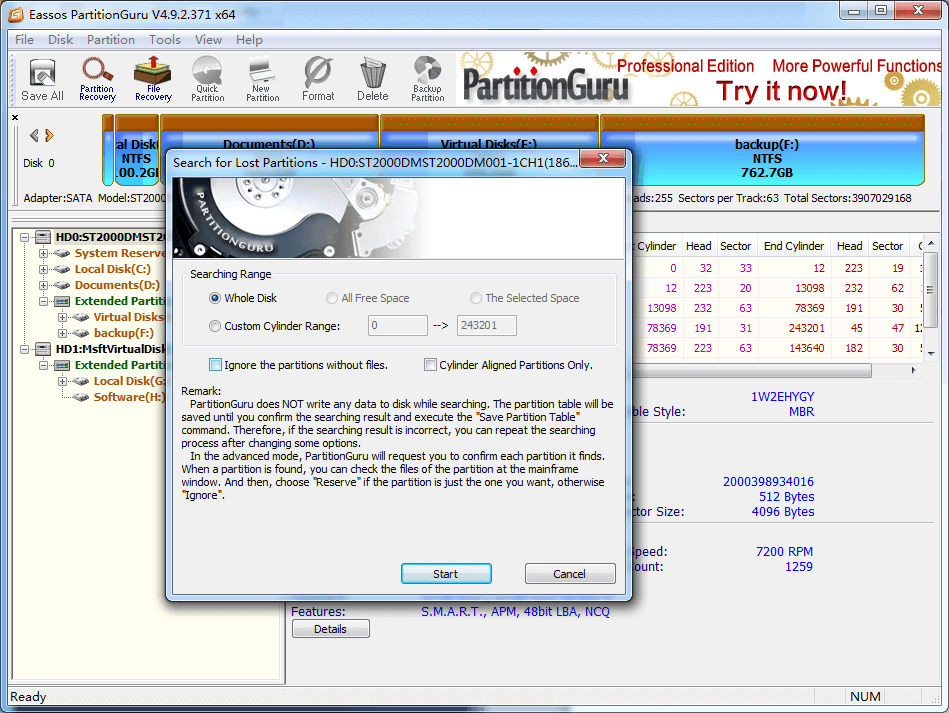Expand the Virtual Disks tree node
Screen dimensions: 949x713
pyautogui.click(x=62, y=317)
